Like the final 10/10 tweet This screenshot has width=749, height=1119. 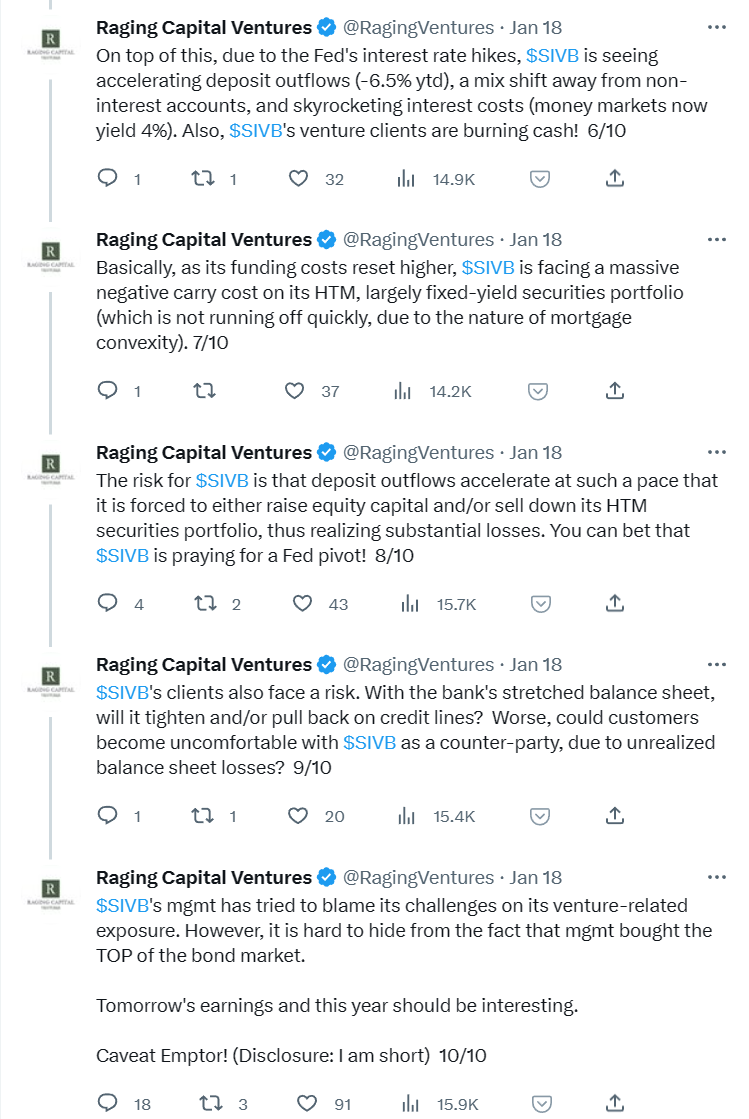pos(306,1104)
